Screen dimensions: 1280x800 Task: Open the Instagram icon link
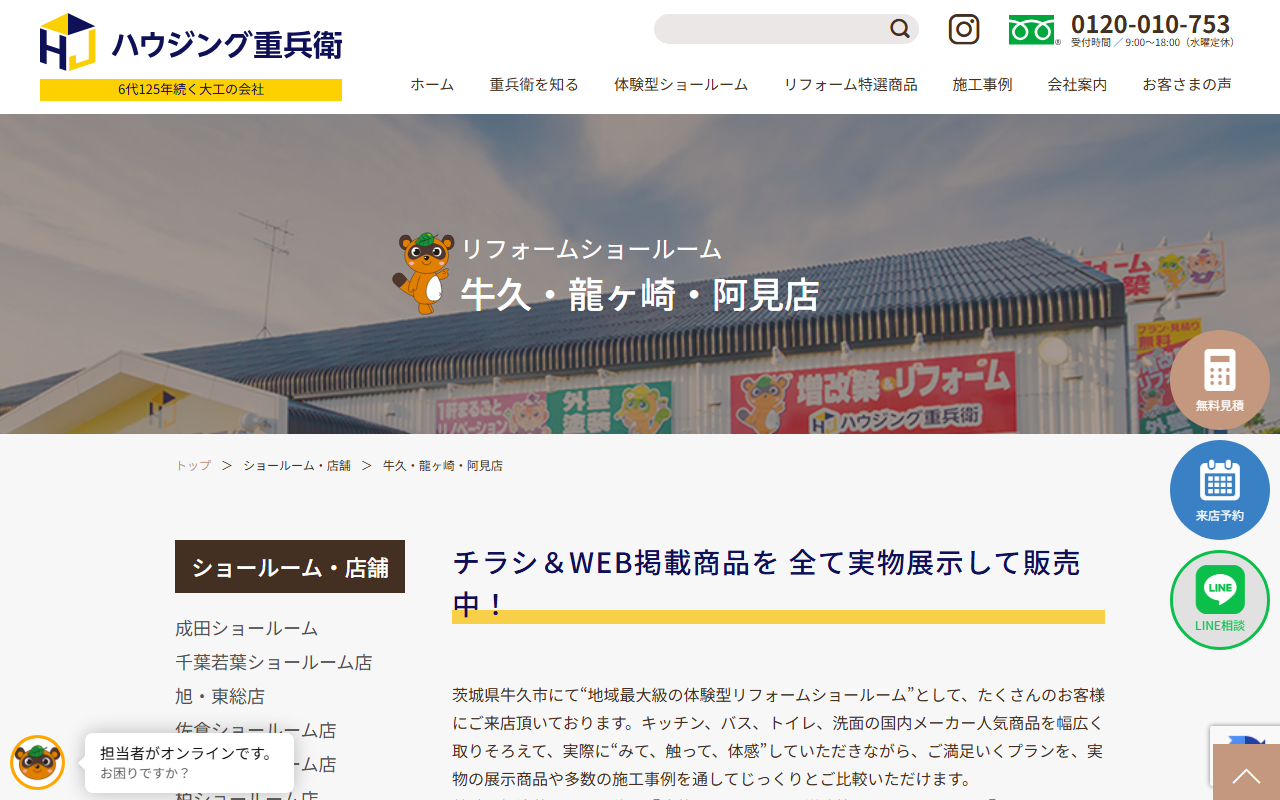[964, 29]
